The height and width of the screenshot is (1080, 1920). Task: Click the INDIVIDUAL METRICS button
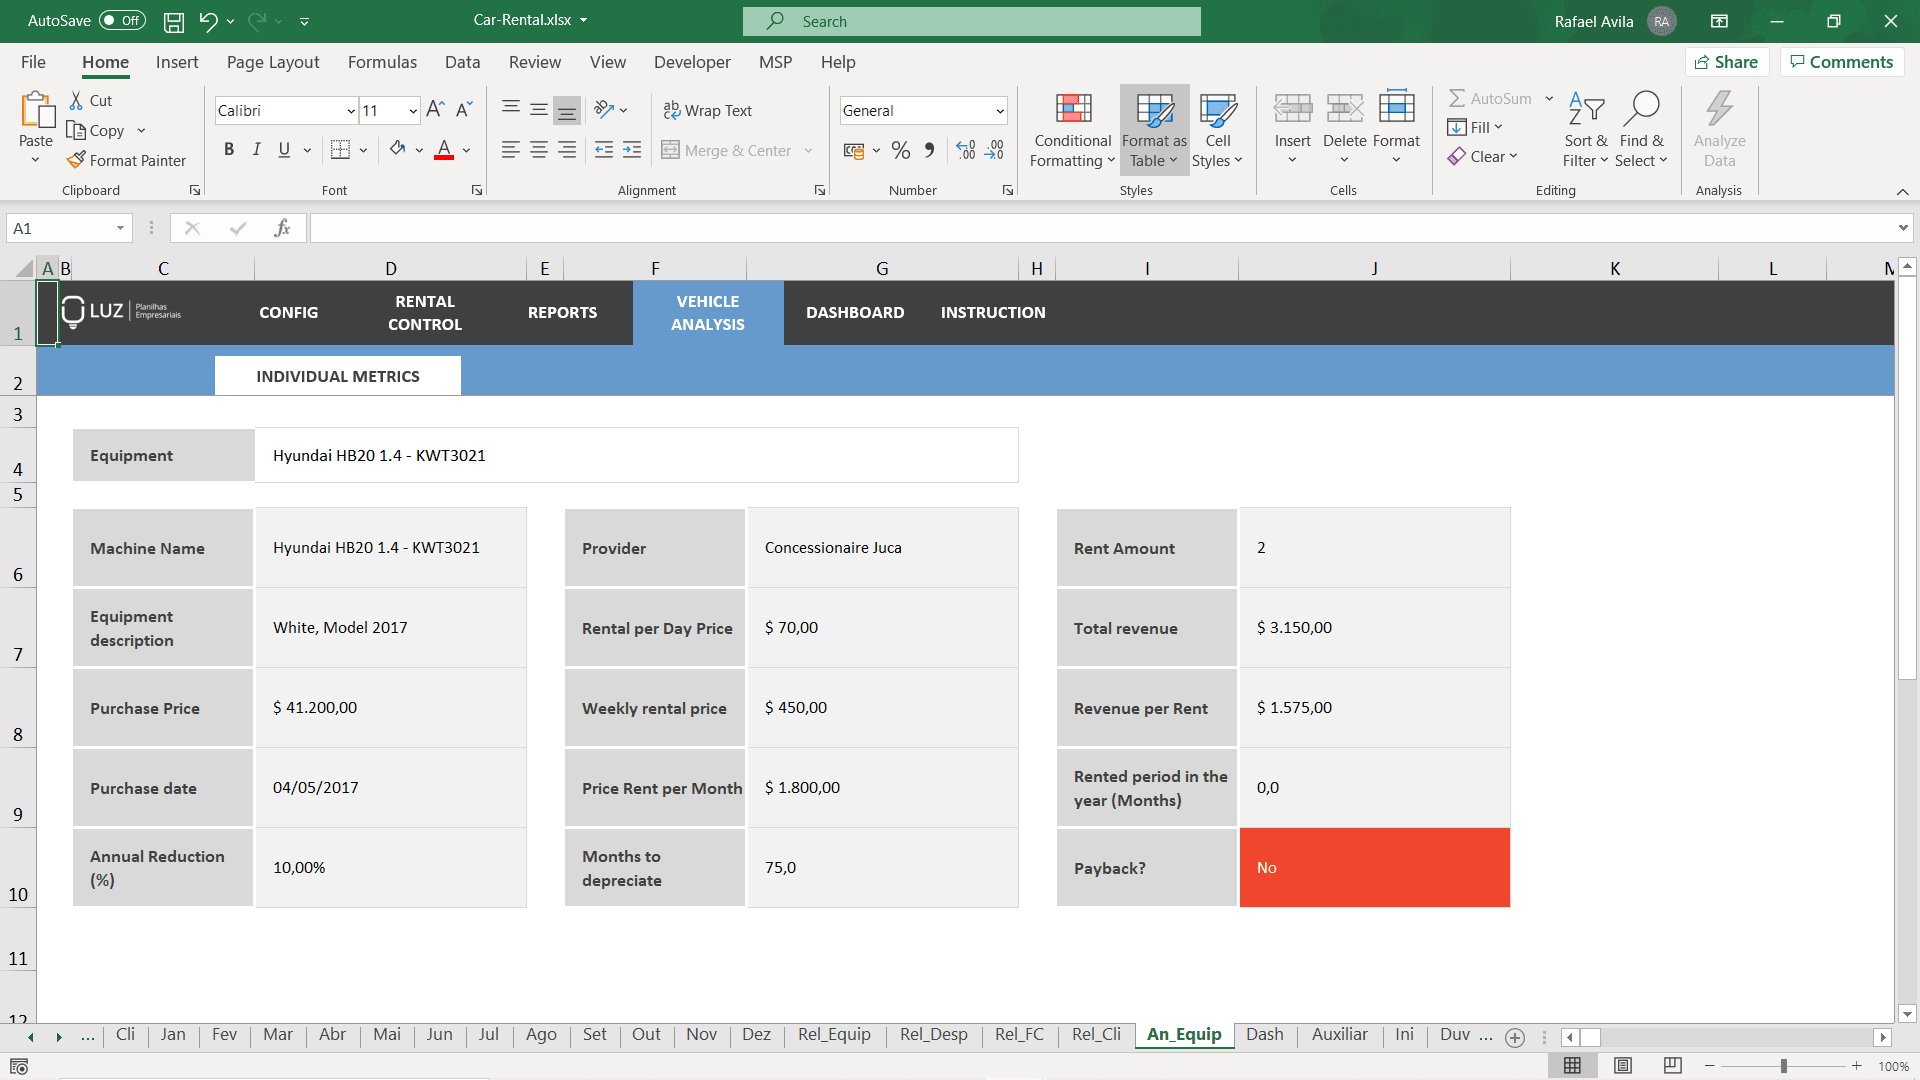tap(337, 375)
